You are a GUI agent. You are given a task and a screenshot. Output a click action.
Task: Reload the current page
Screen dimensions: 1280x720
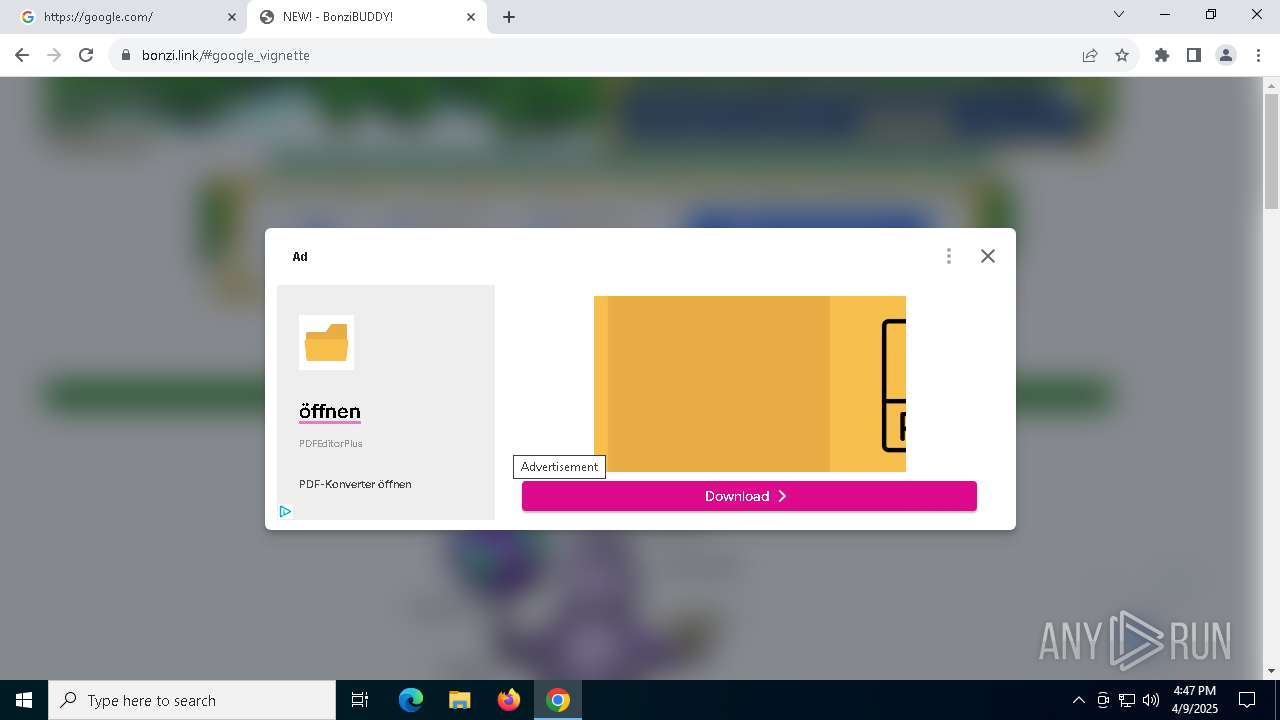pyautogui.click(x=86, y=55)
